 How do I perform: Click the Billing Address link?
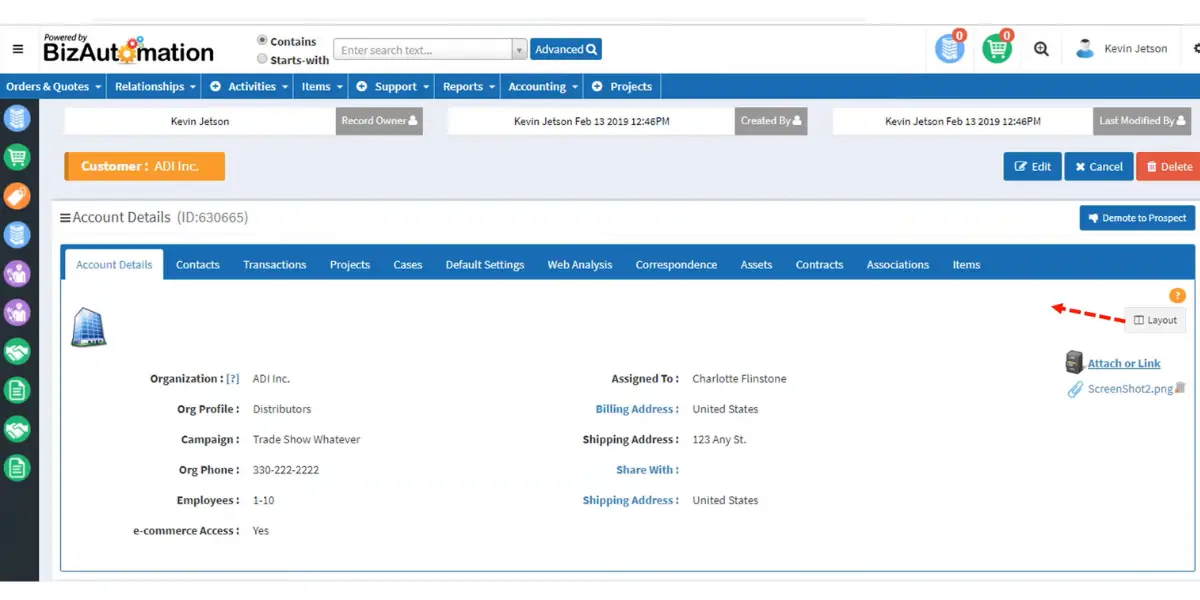coord(637,409)
